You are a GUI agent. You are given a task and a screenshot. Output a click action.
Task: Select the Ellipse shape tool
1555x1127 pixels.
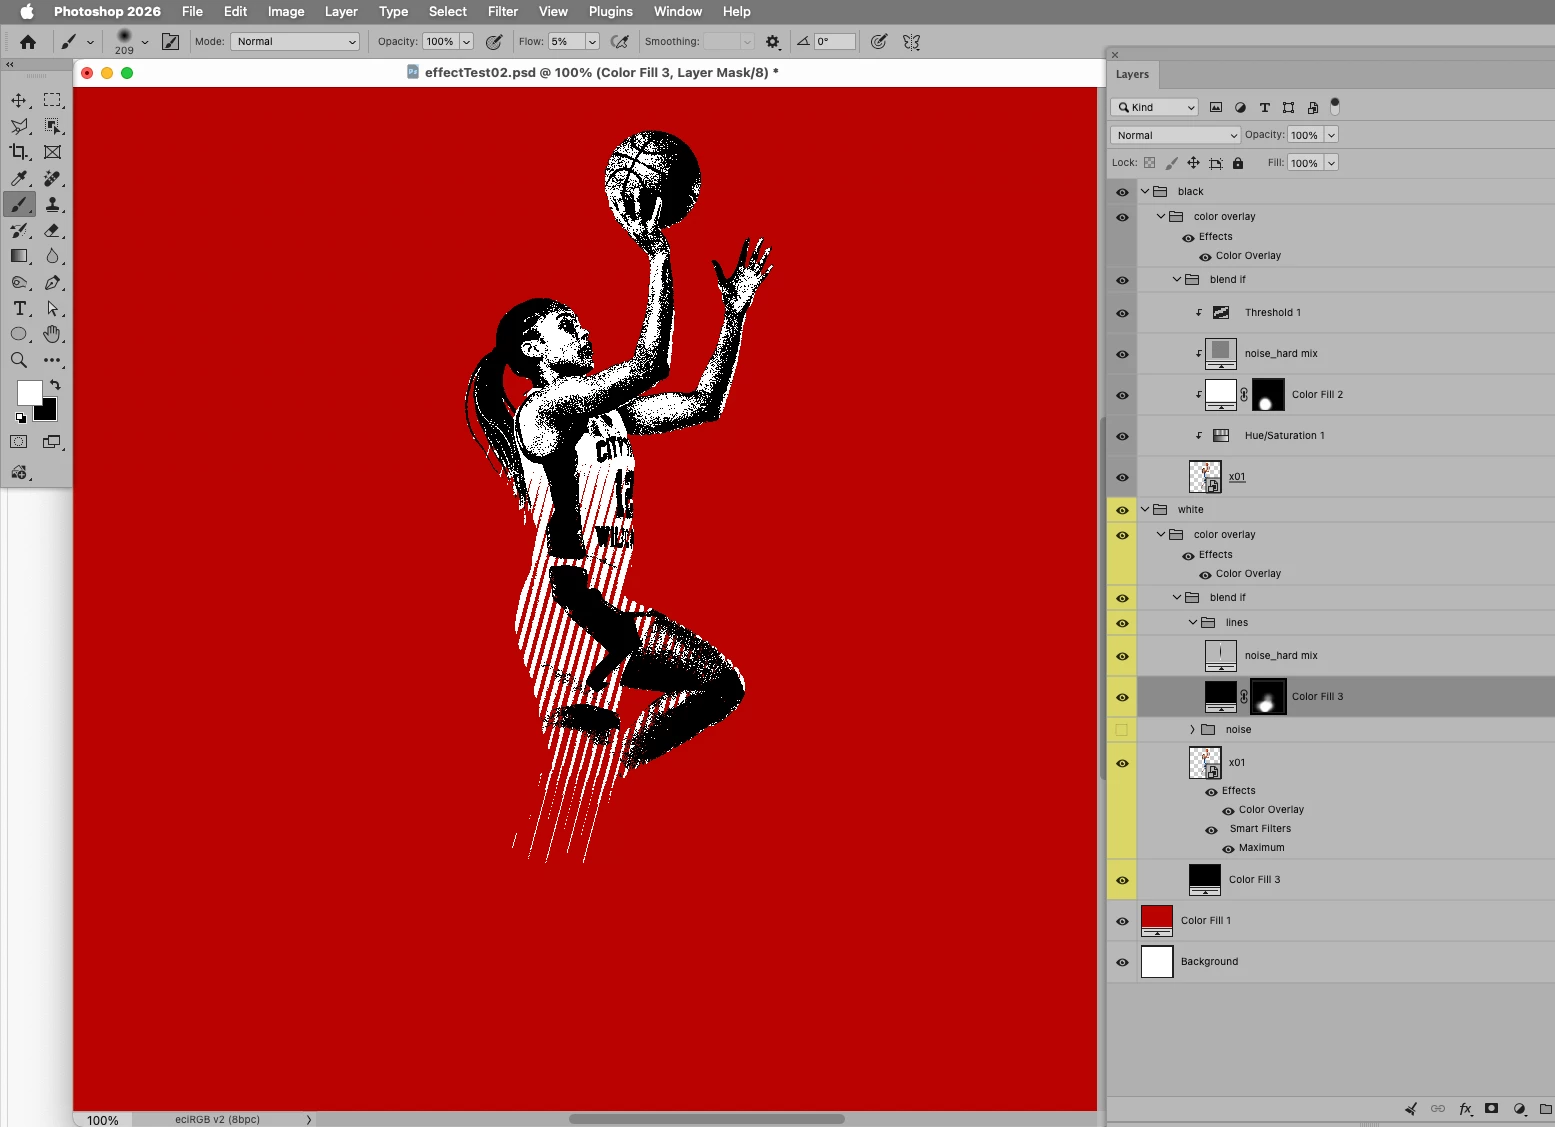tap(19, 334)
